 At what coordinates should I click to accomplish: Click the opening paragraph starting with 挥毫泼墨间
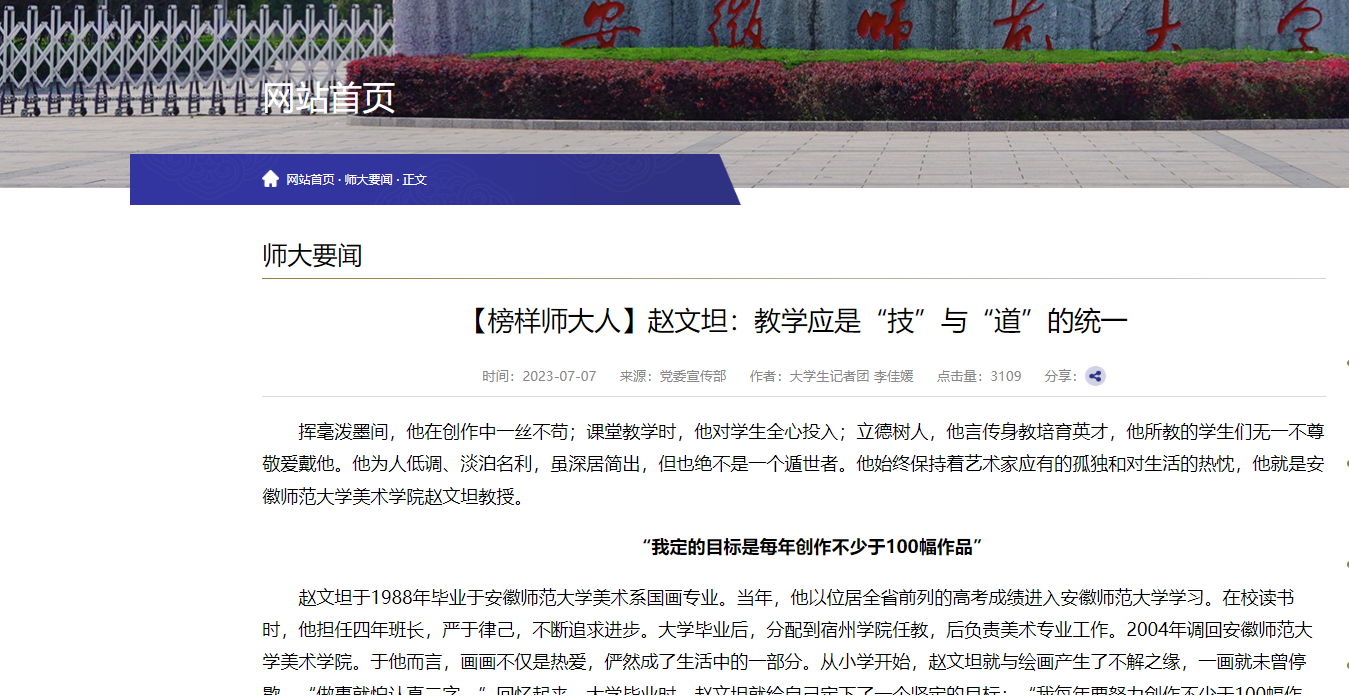(793, 464)
